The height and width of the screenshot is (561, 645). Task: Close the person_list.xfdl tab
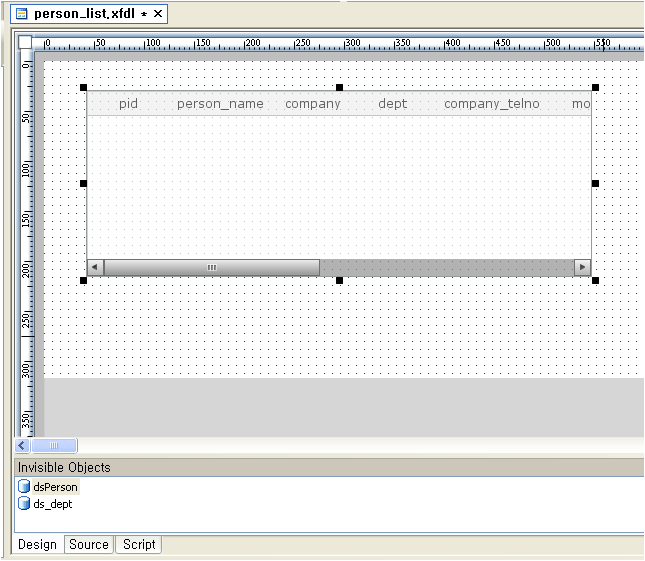point(157,14)
